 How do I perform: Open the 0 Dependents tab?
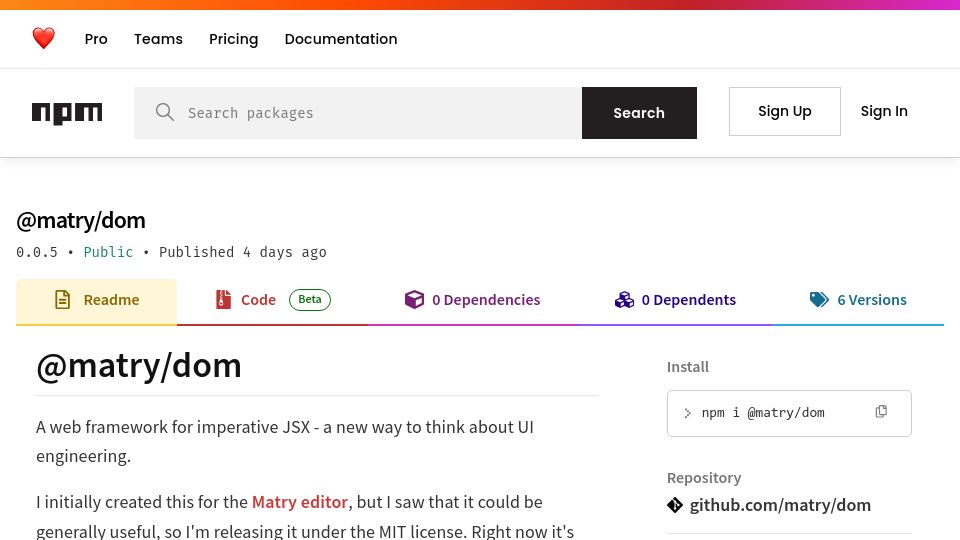(675, 300)
